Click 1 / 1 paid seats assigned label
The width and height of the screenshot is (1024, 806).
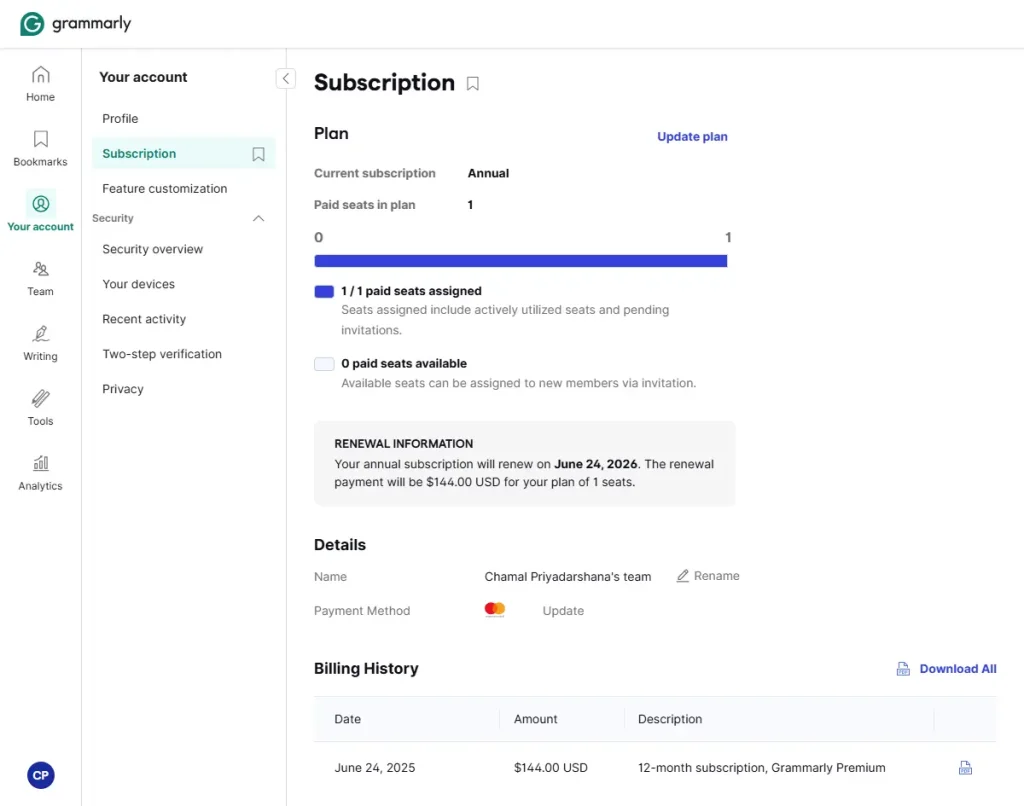pos(411,291)
